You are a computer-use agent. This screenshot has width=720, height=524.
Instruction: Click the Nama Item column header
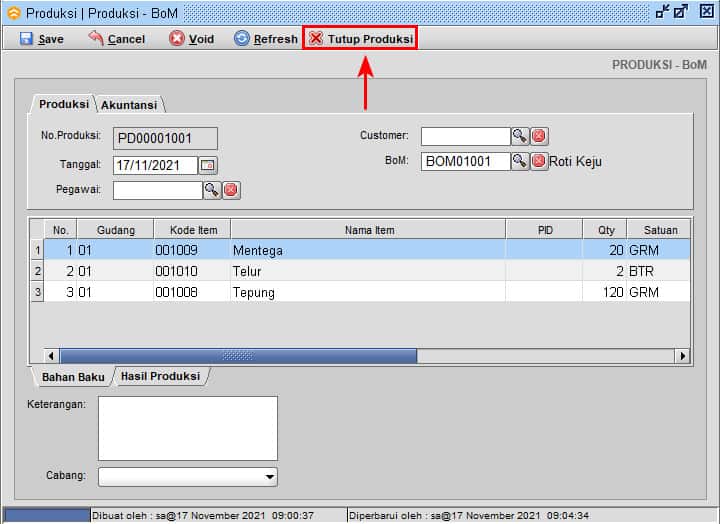[368, 230]
